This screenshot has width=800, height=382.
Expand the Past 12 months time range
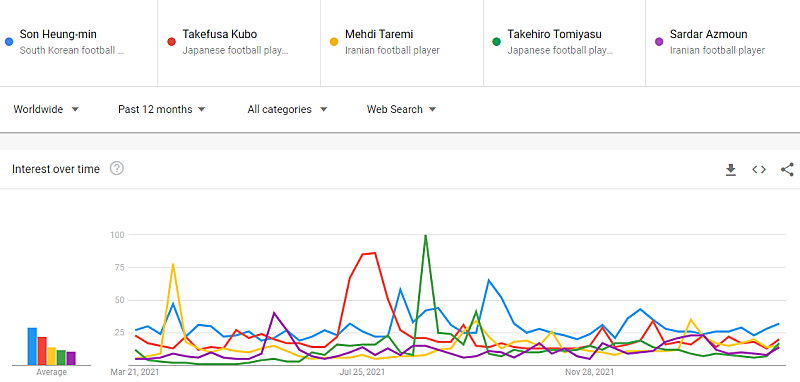(162, 109)
